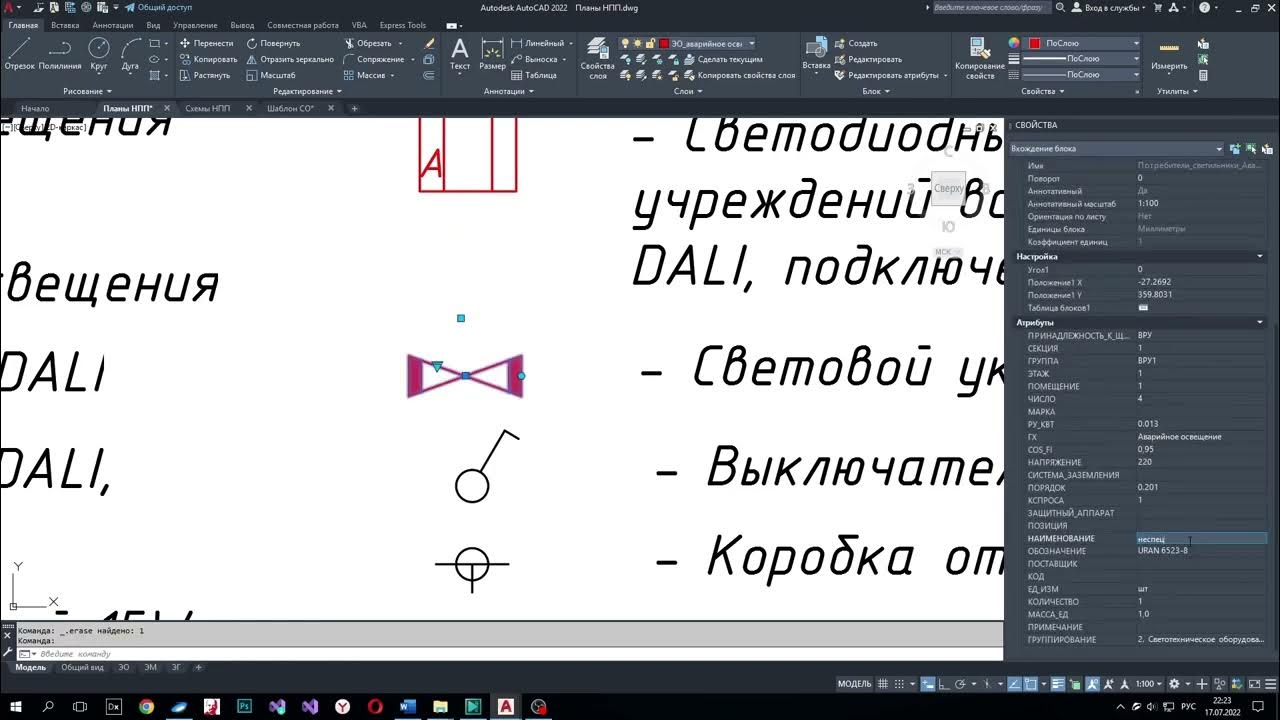
Task: Click Сделать текущим layer button
Action: 722,59
